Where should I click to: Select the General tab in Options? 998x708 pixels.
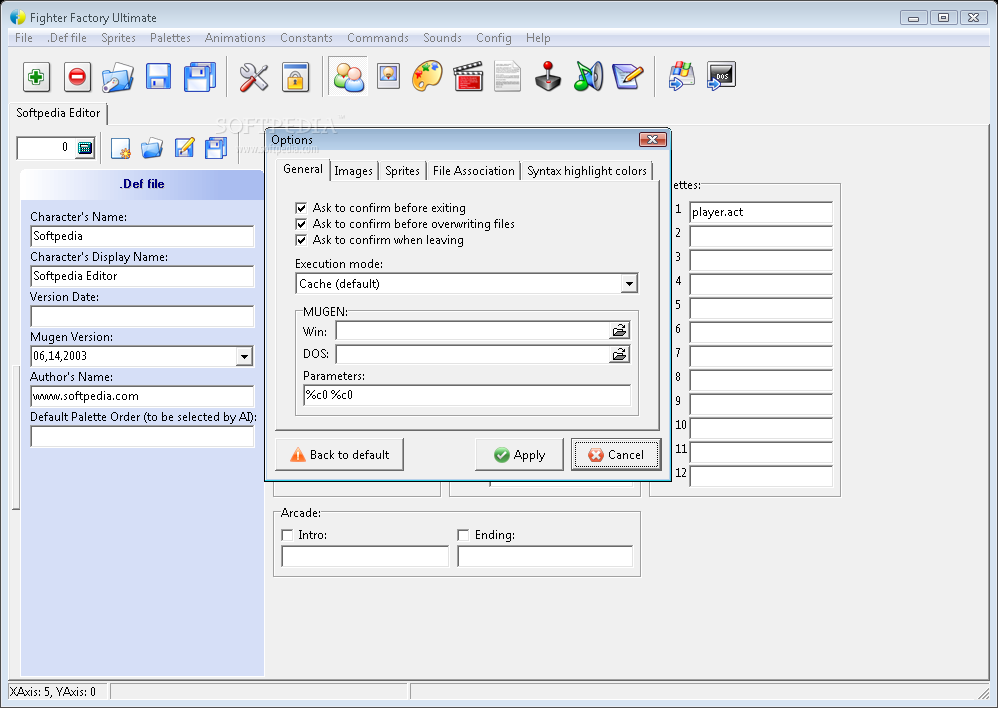(x=303, y=169)
